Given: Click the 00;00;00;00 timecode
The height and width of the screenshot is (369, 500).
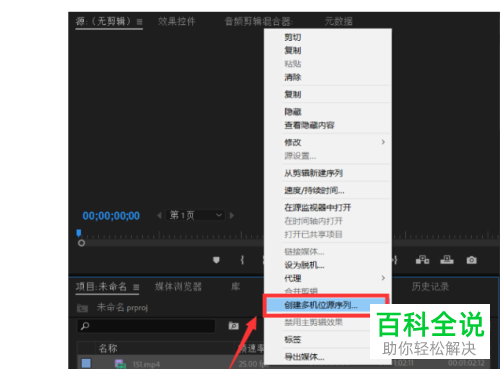Looking at the screenshot, I should [111, 216].
